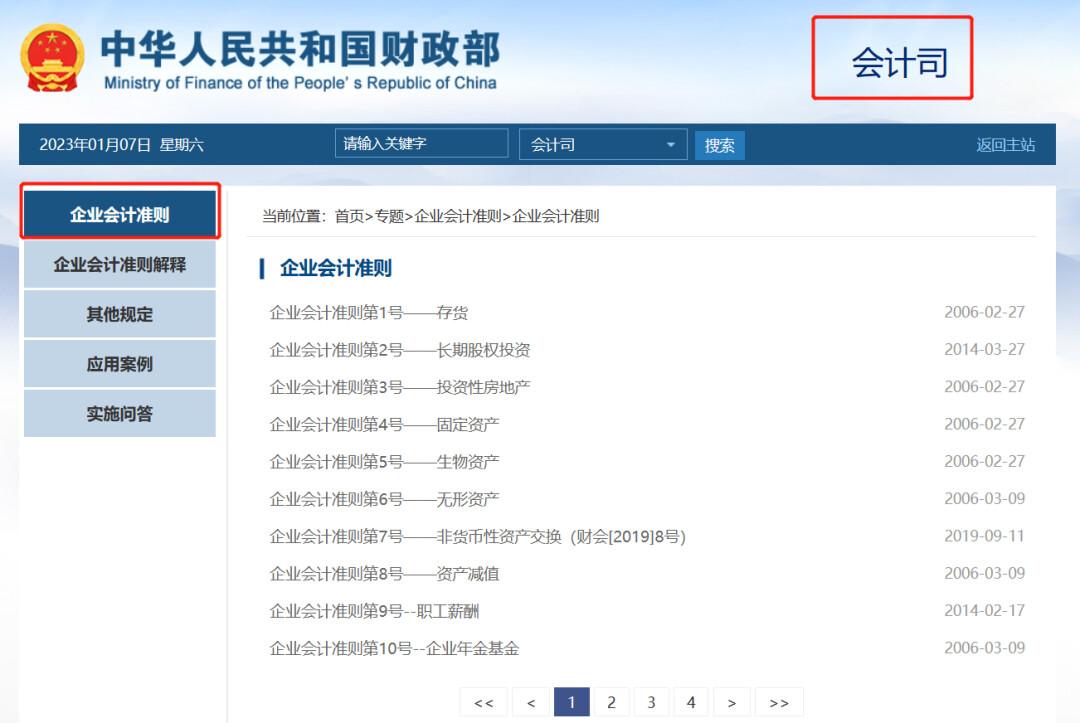The width and height of the screenshot is (1080, 723).
Task: Open 企业会计准则第1号——存货
Action: click(x=368, y=312)
